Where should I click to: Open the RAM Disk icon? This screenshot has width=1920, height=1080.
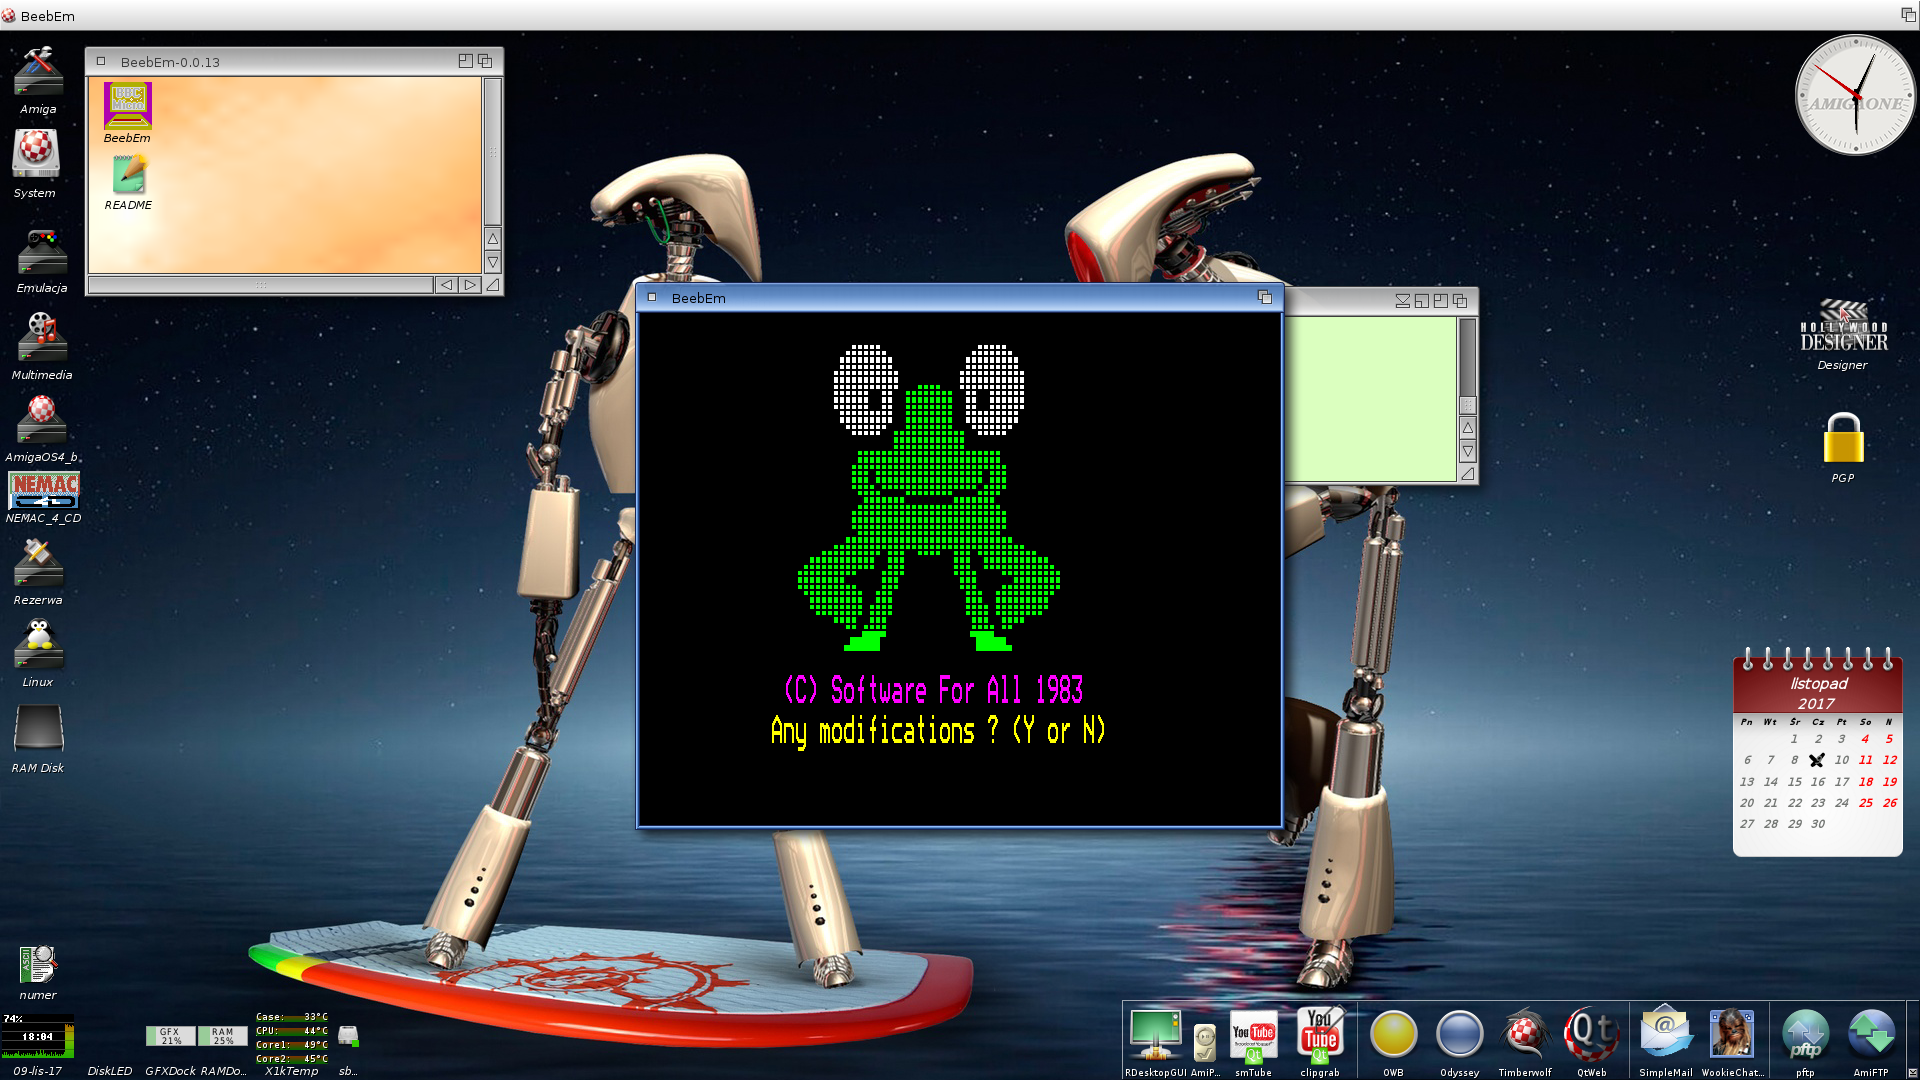pos(38,729)
